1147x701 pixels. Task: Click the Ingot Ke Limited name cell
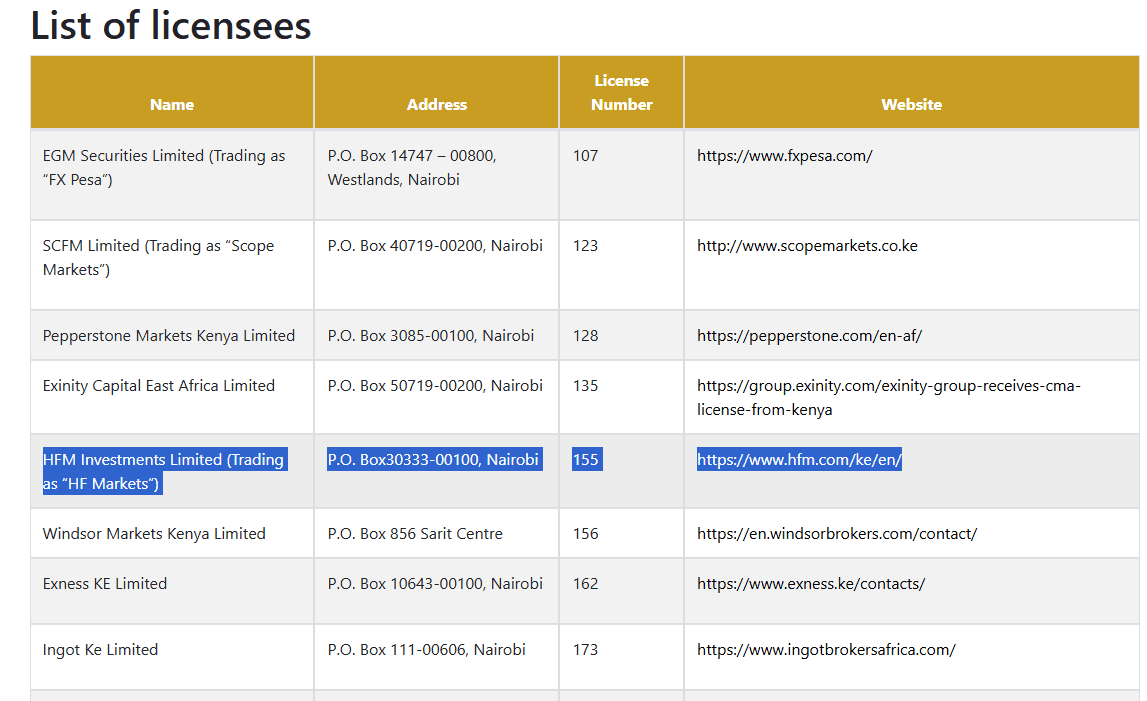(x=100, y=650)
